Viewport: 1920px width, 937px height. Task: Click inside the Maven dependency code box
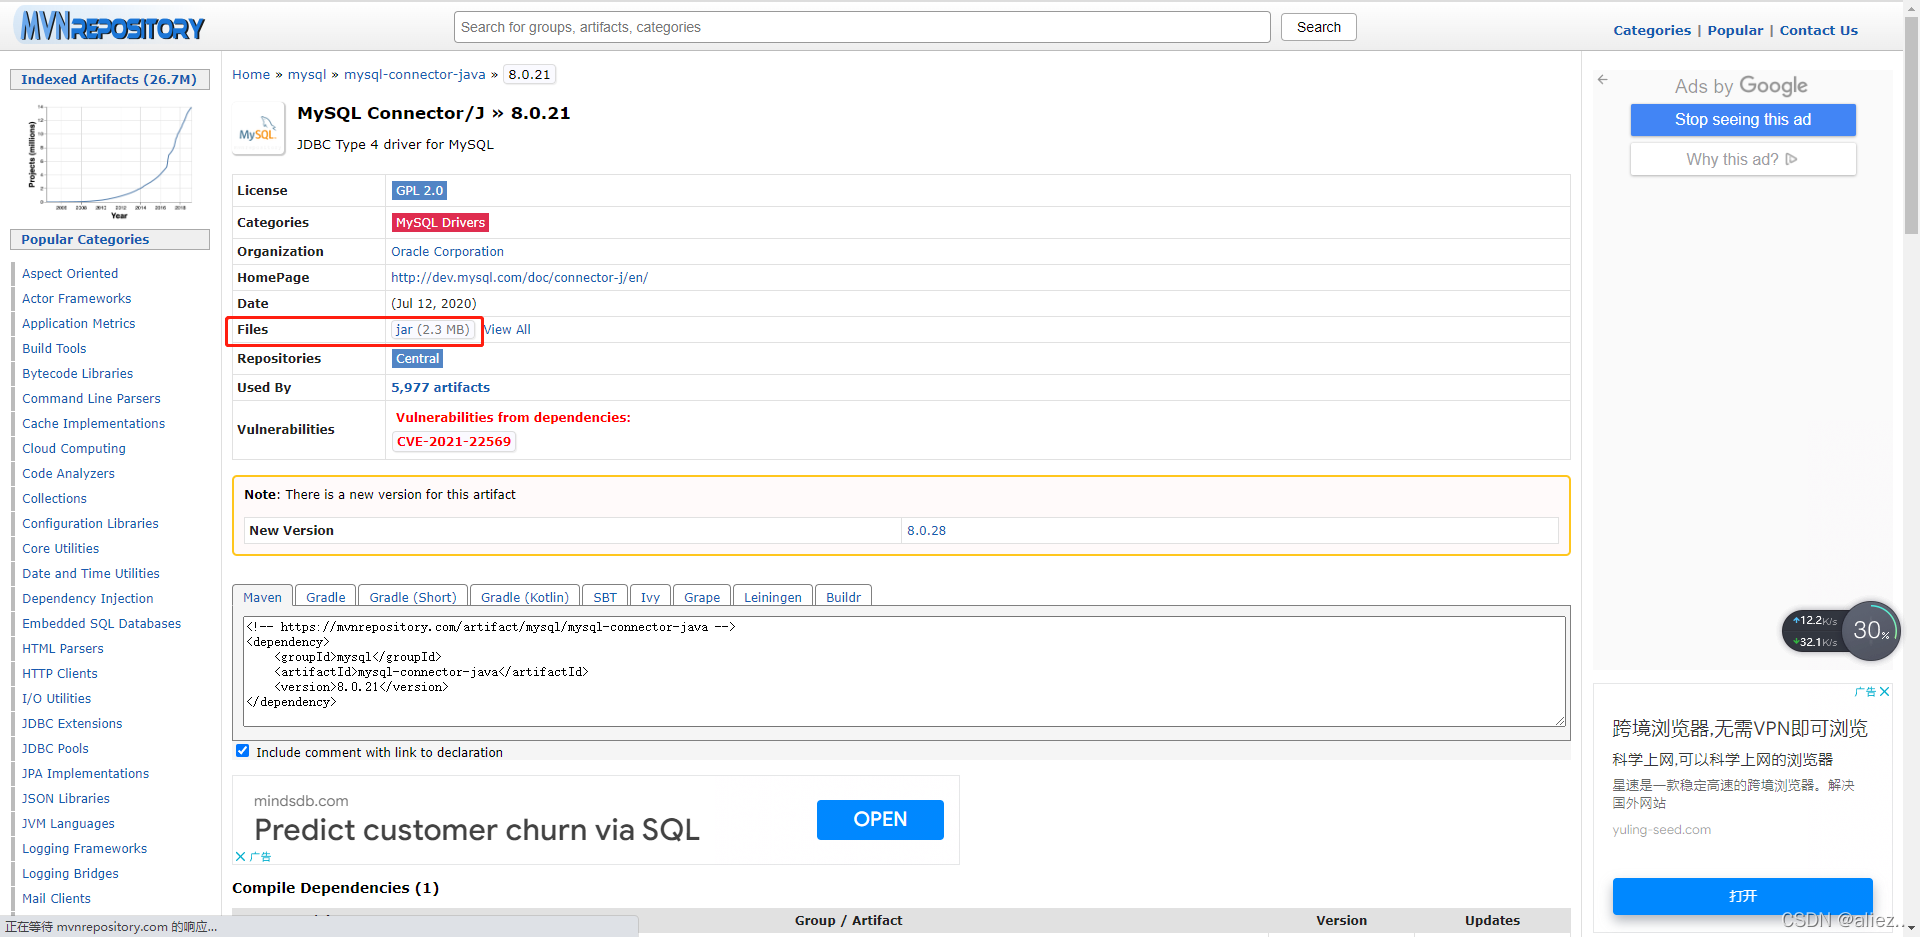click(x=905, y=671)
